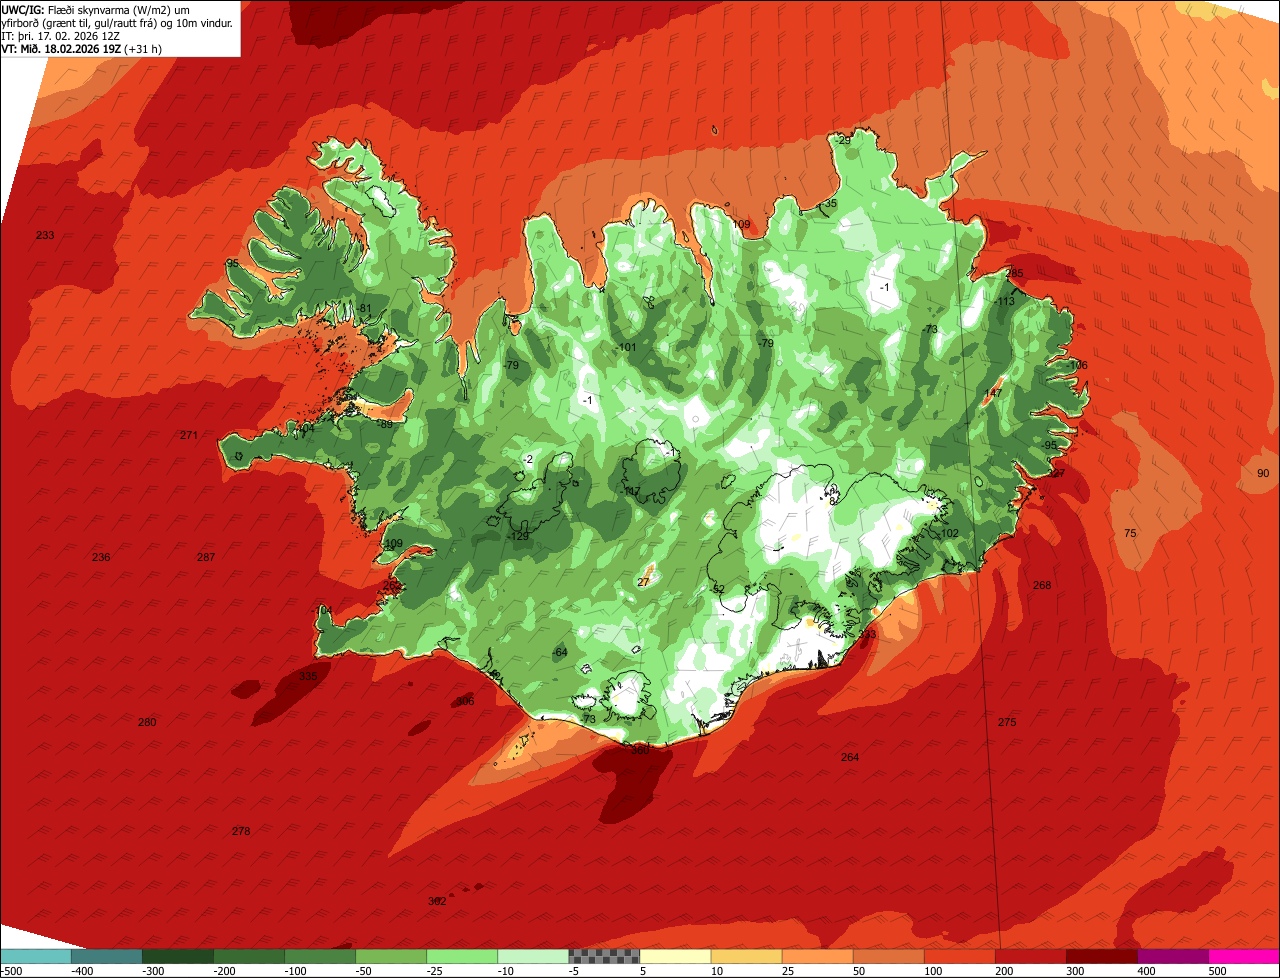This screenshot has width=1280, height=978.
Task: Click the value -101 in northern Iceland
Action: (x=626, y=347)
